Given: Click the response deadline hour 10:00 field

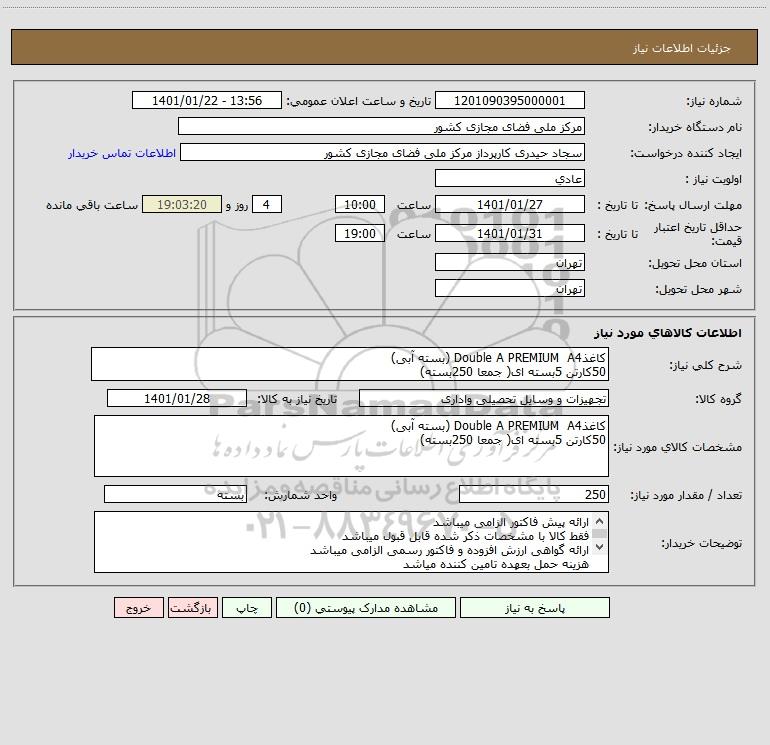Looking at the screenshot, I should 359,204.
